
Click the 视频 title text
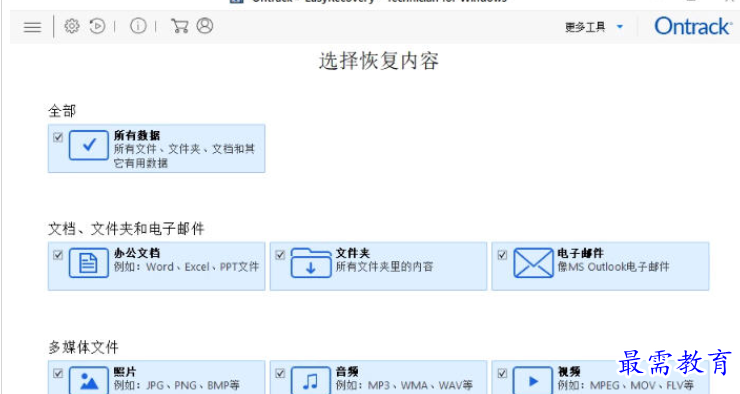coord(569,371)
